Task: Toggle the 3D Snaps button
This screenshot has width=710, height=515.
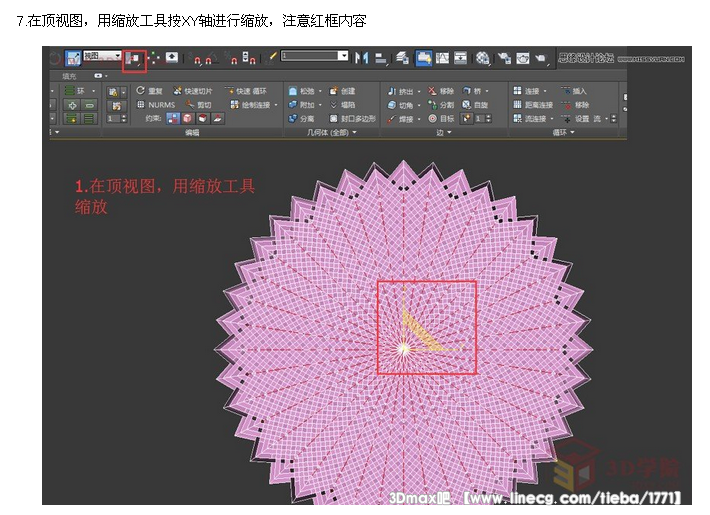Action: tap(196, 58)
